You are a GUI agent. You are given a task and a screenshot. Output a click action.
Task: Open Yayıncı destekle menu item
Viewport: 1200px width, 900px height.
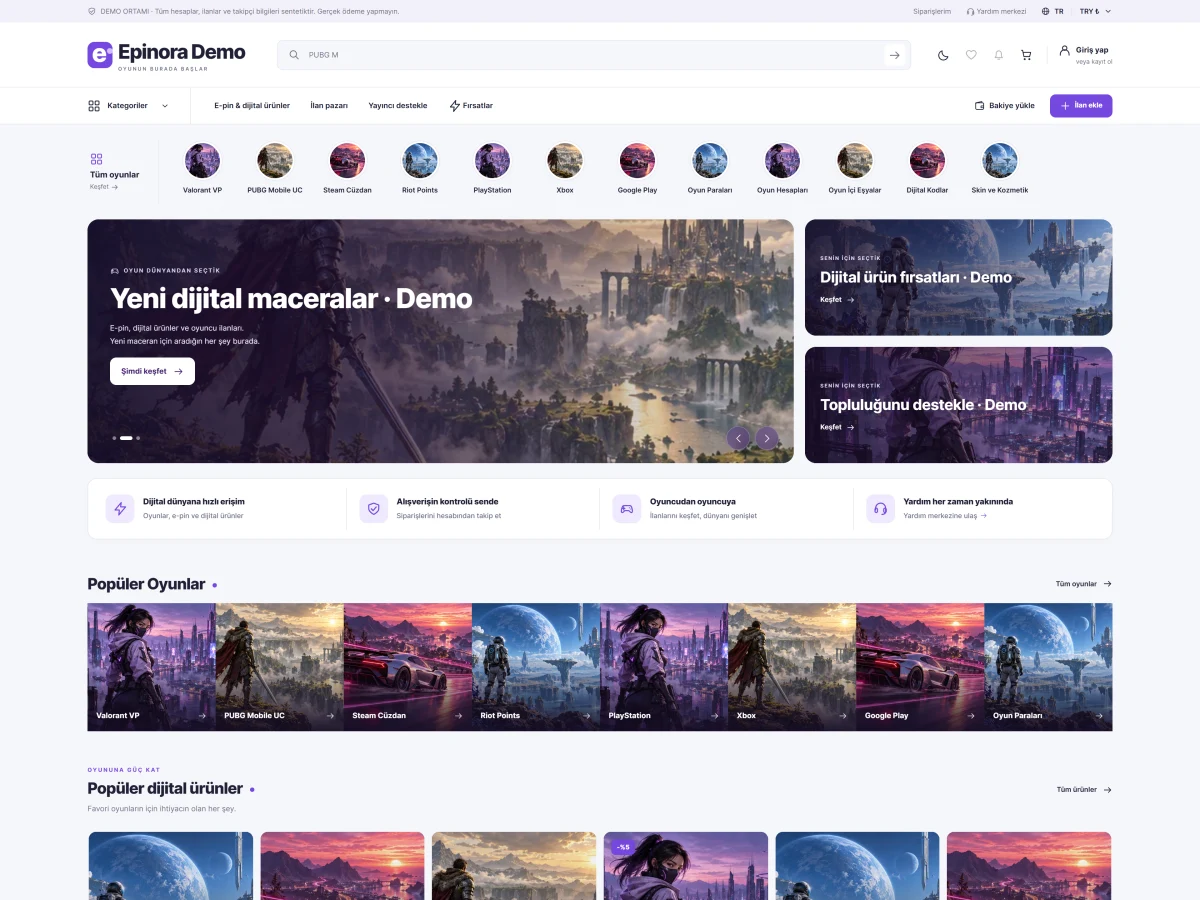tap(398, 106)
